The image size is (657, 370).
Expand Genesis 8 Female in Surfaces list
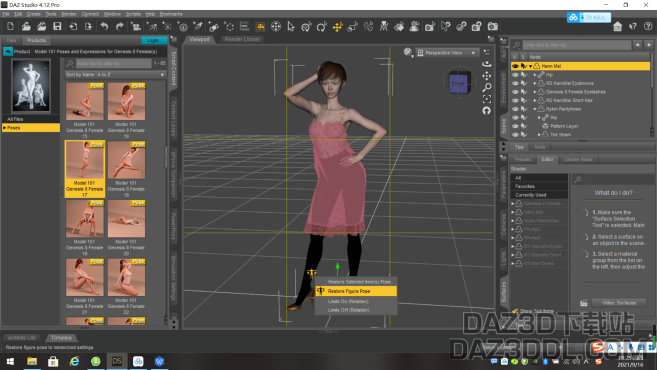click(x=512, y=204)
